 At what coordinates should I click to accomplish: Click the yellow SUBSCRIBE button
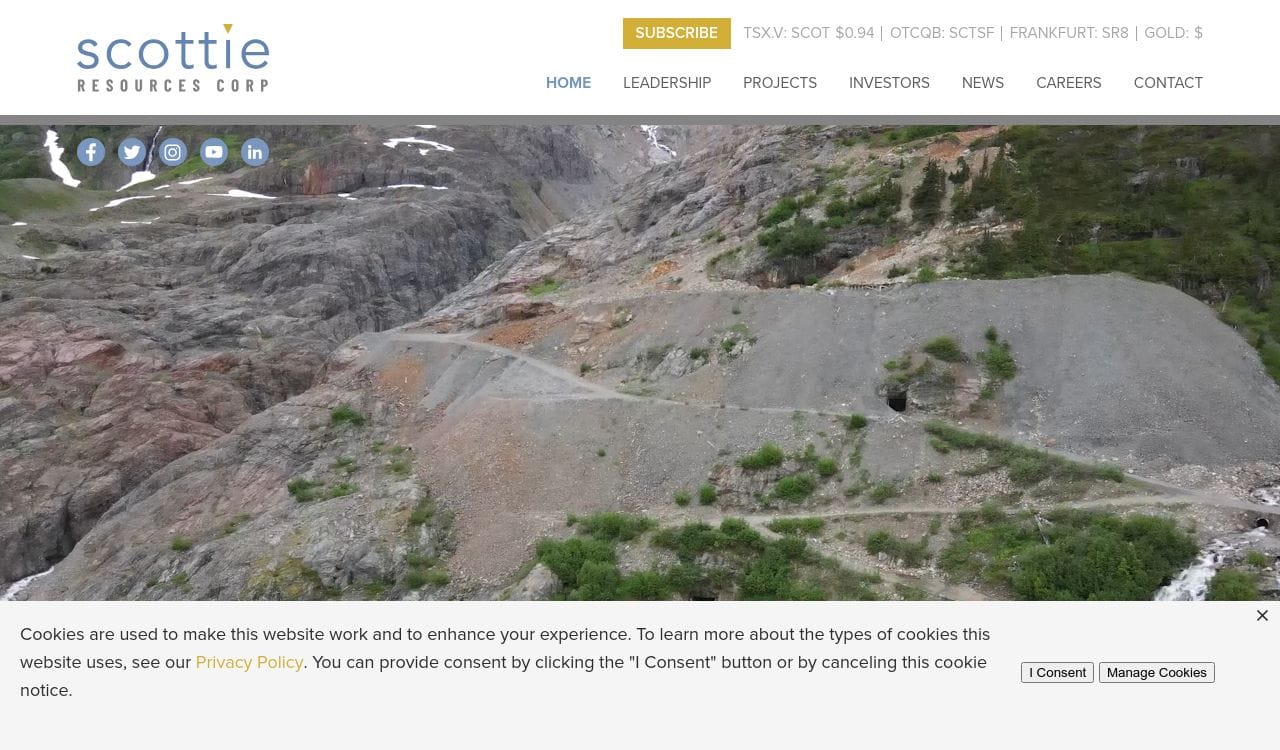point(677,33)
